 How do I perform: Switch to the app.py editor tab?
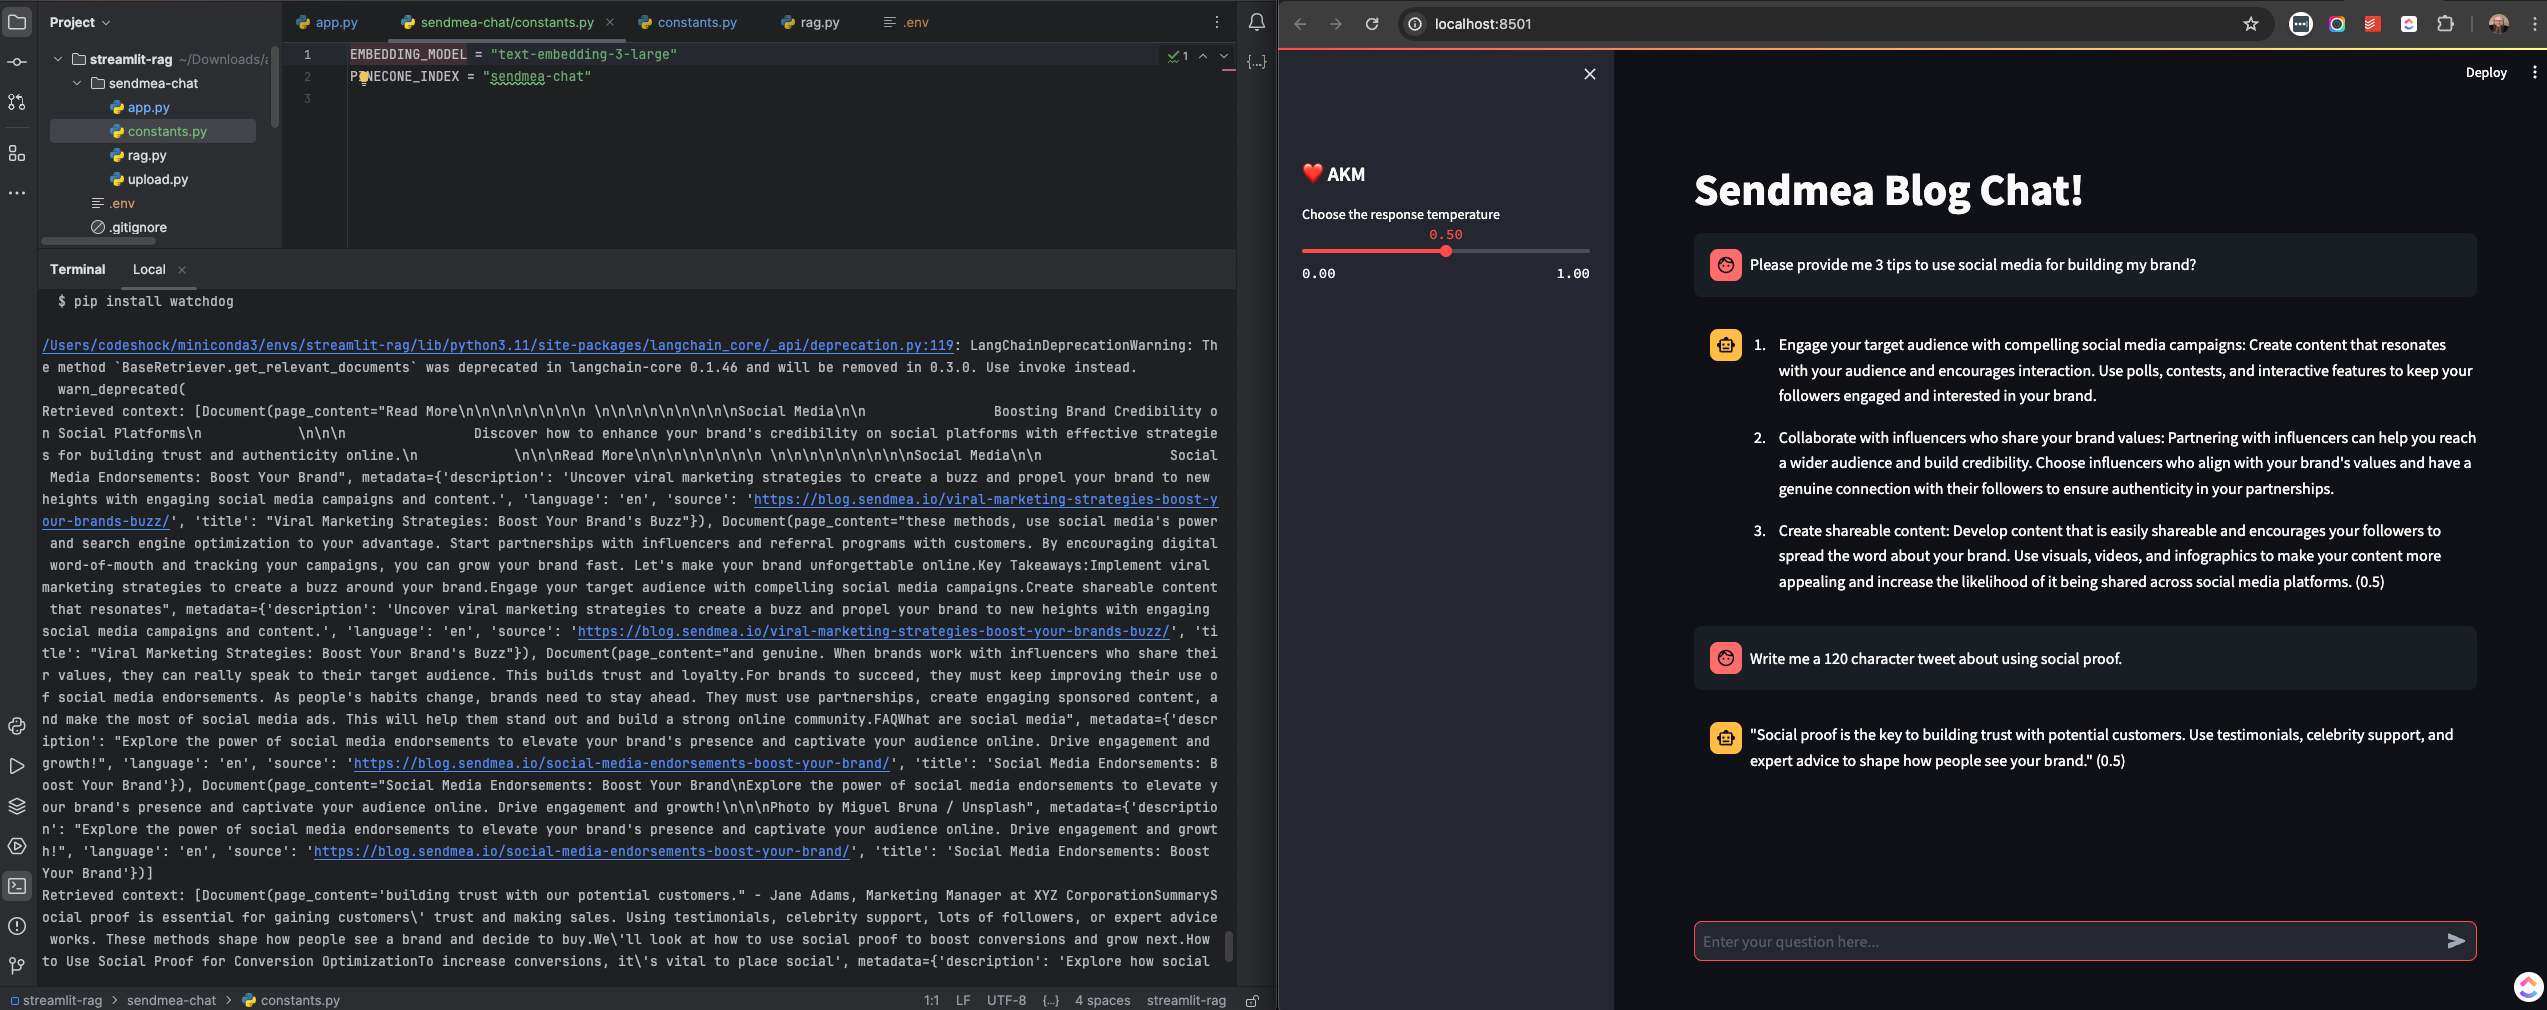click(x=328, y=22)
